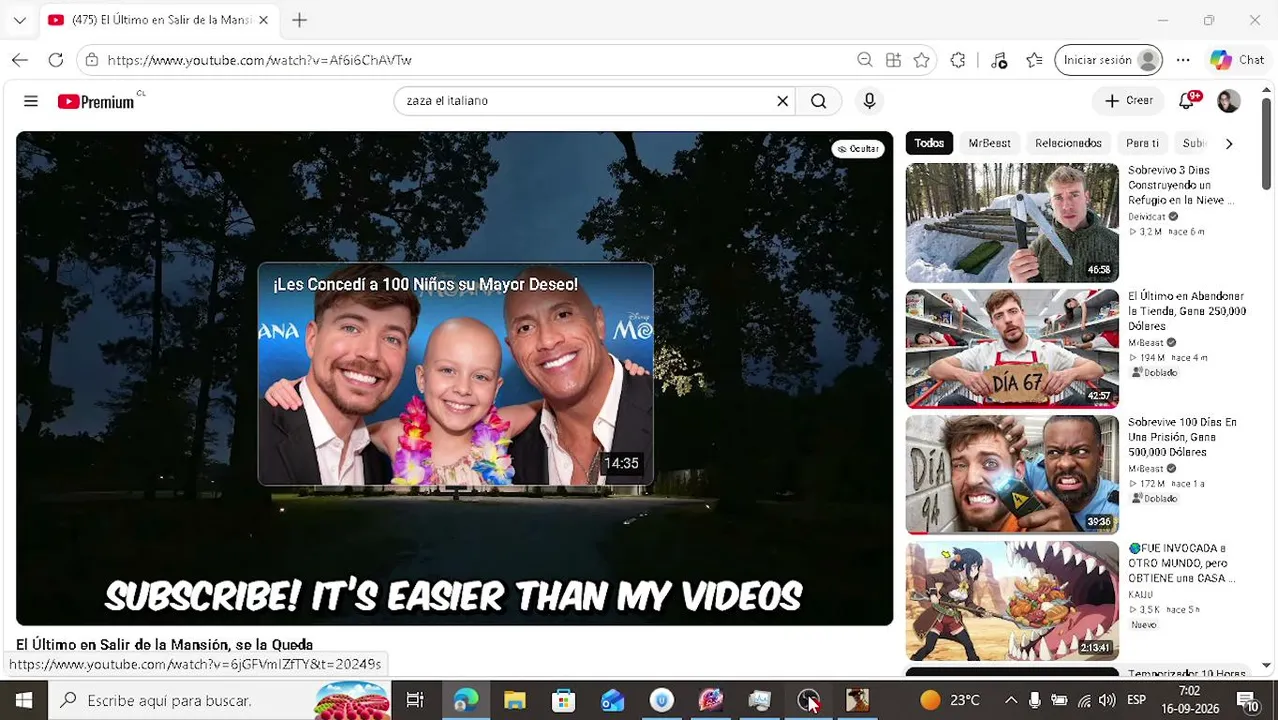Open a new browser tab

299,20
